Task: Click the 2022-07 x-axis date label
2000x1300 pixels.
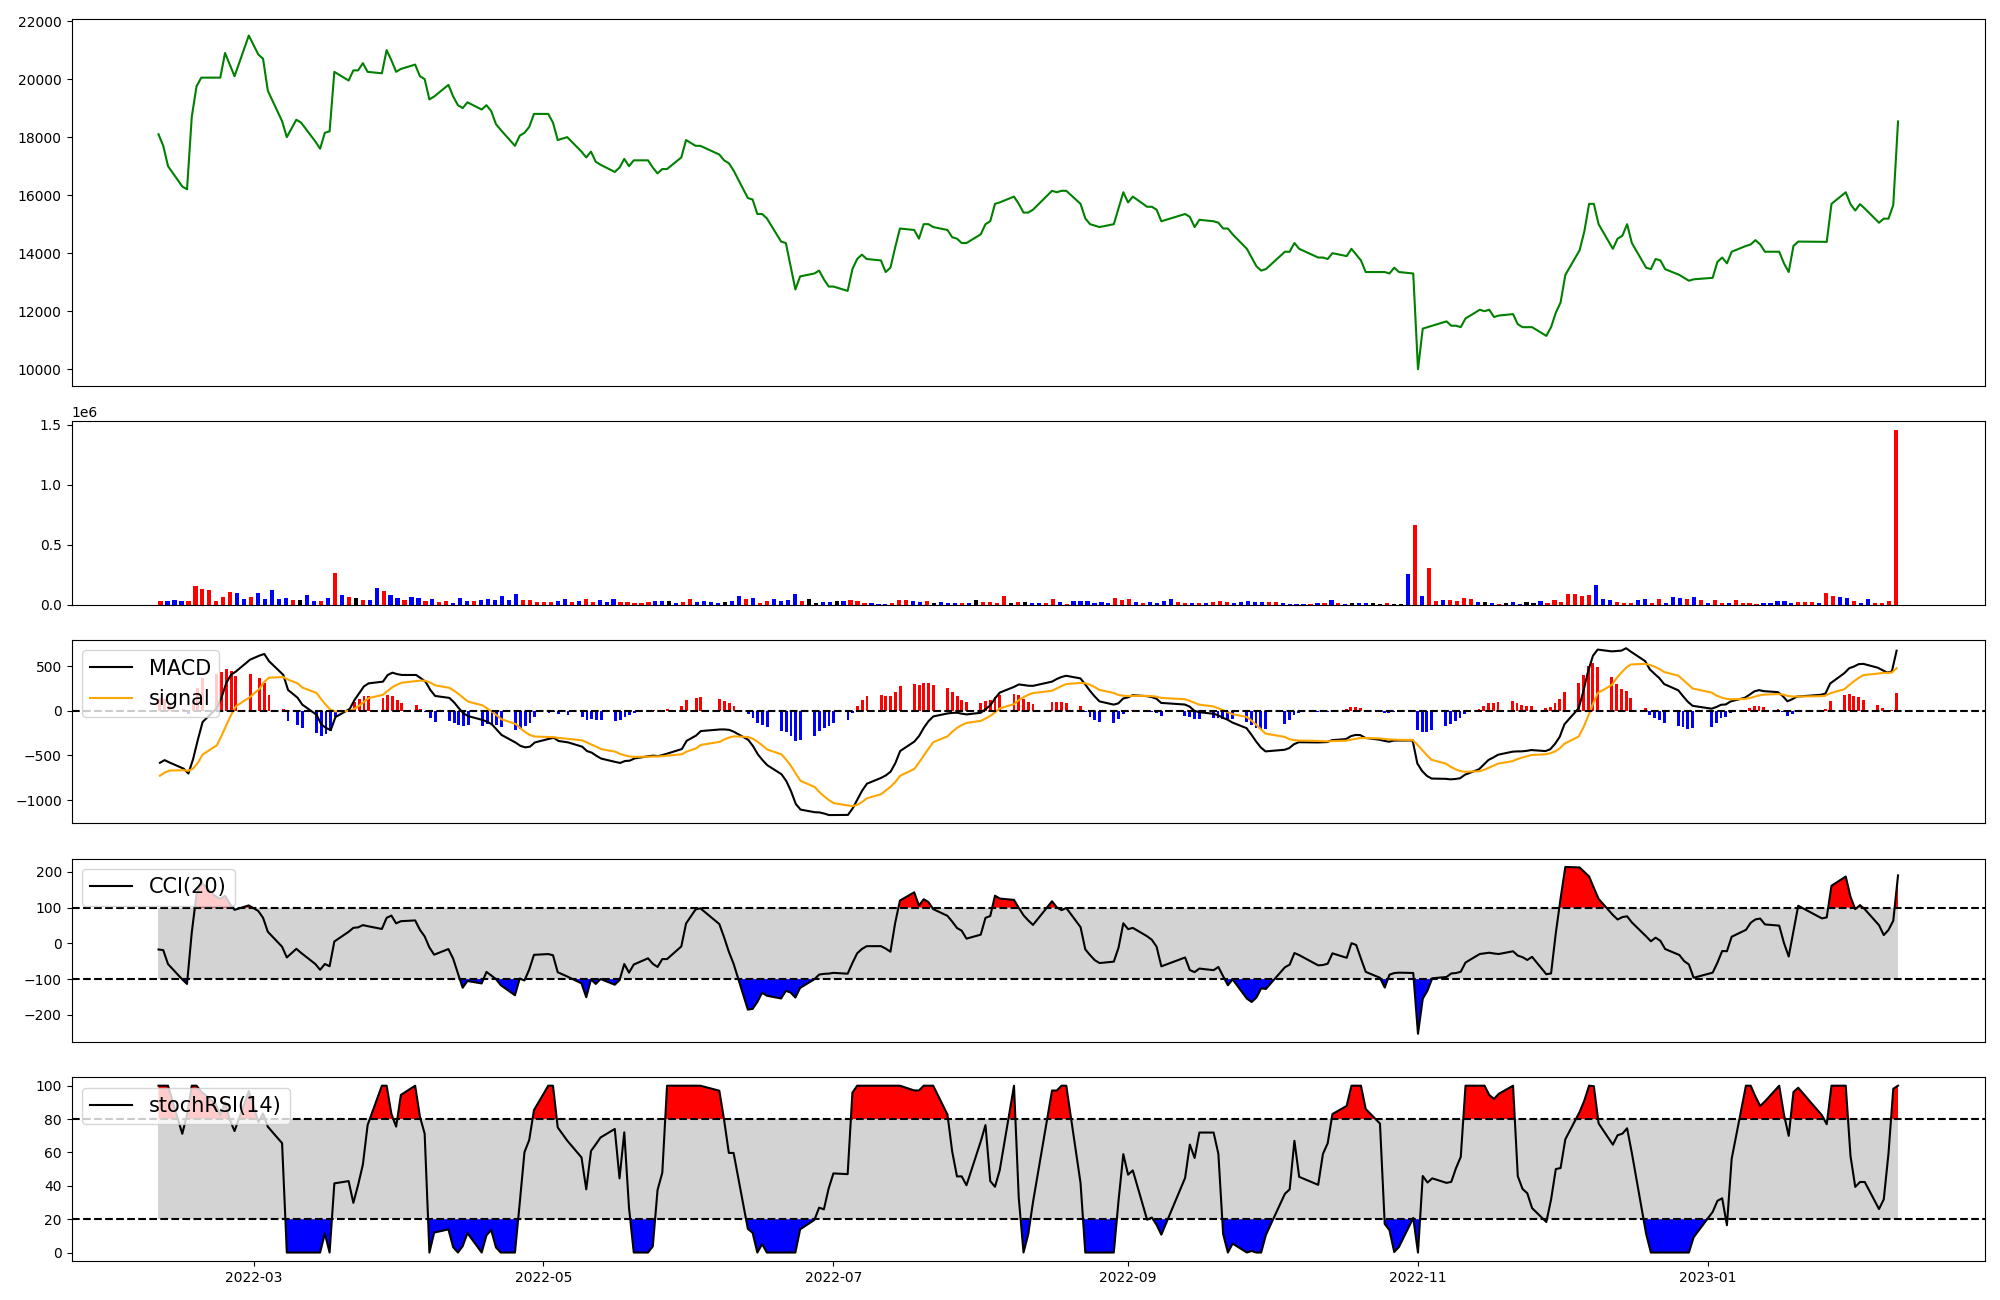Action: click(833, 1277)
